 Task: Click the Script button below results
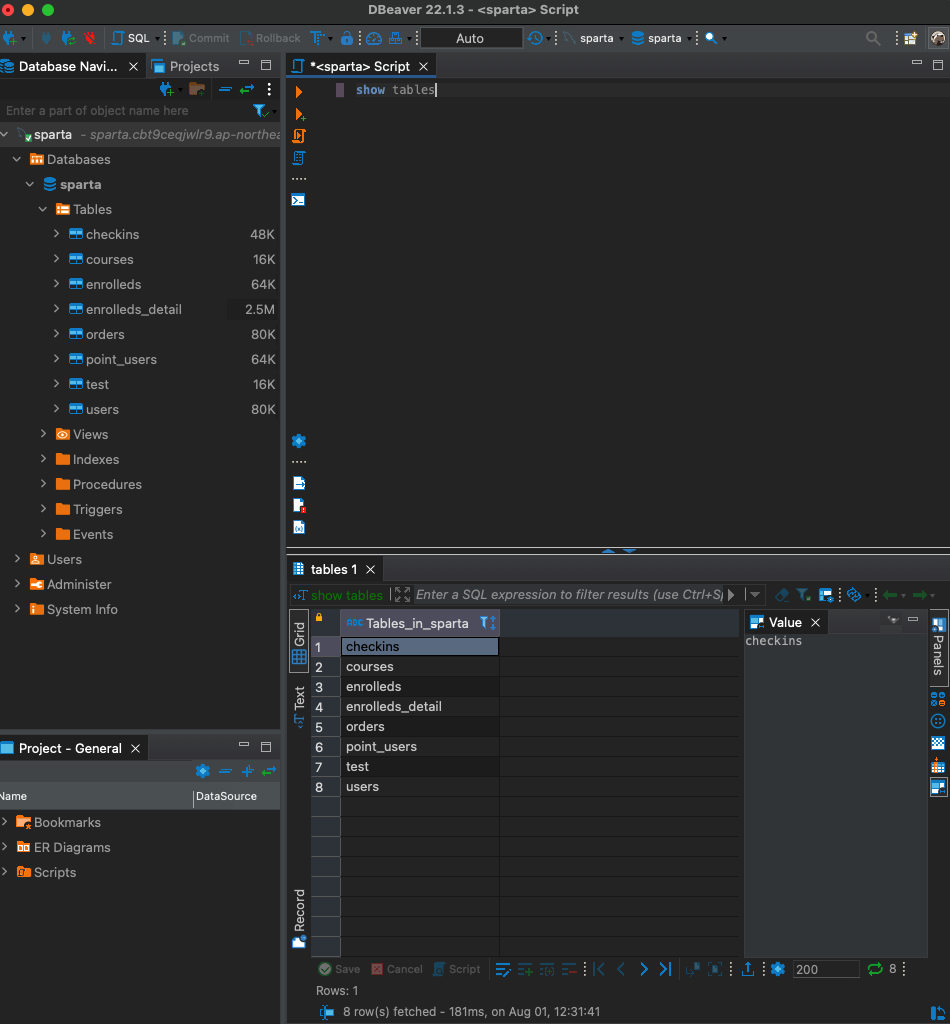click(x=457, y=969)
